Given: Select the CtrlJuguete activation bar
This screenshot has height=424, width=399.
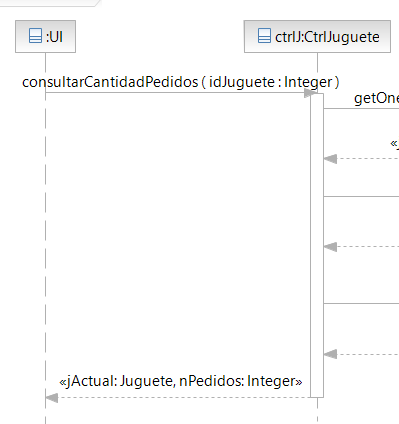Looking at the screenshot, I should 317,245.
